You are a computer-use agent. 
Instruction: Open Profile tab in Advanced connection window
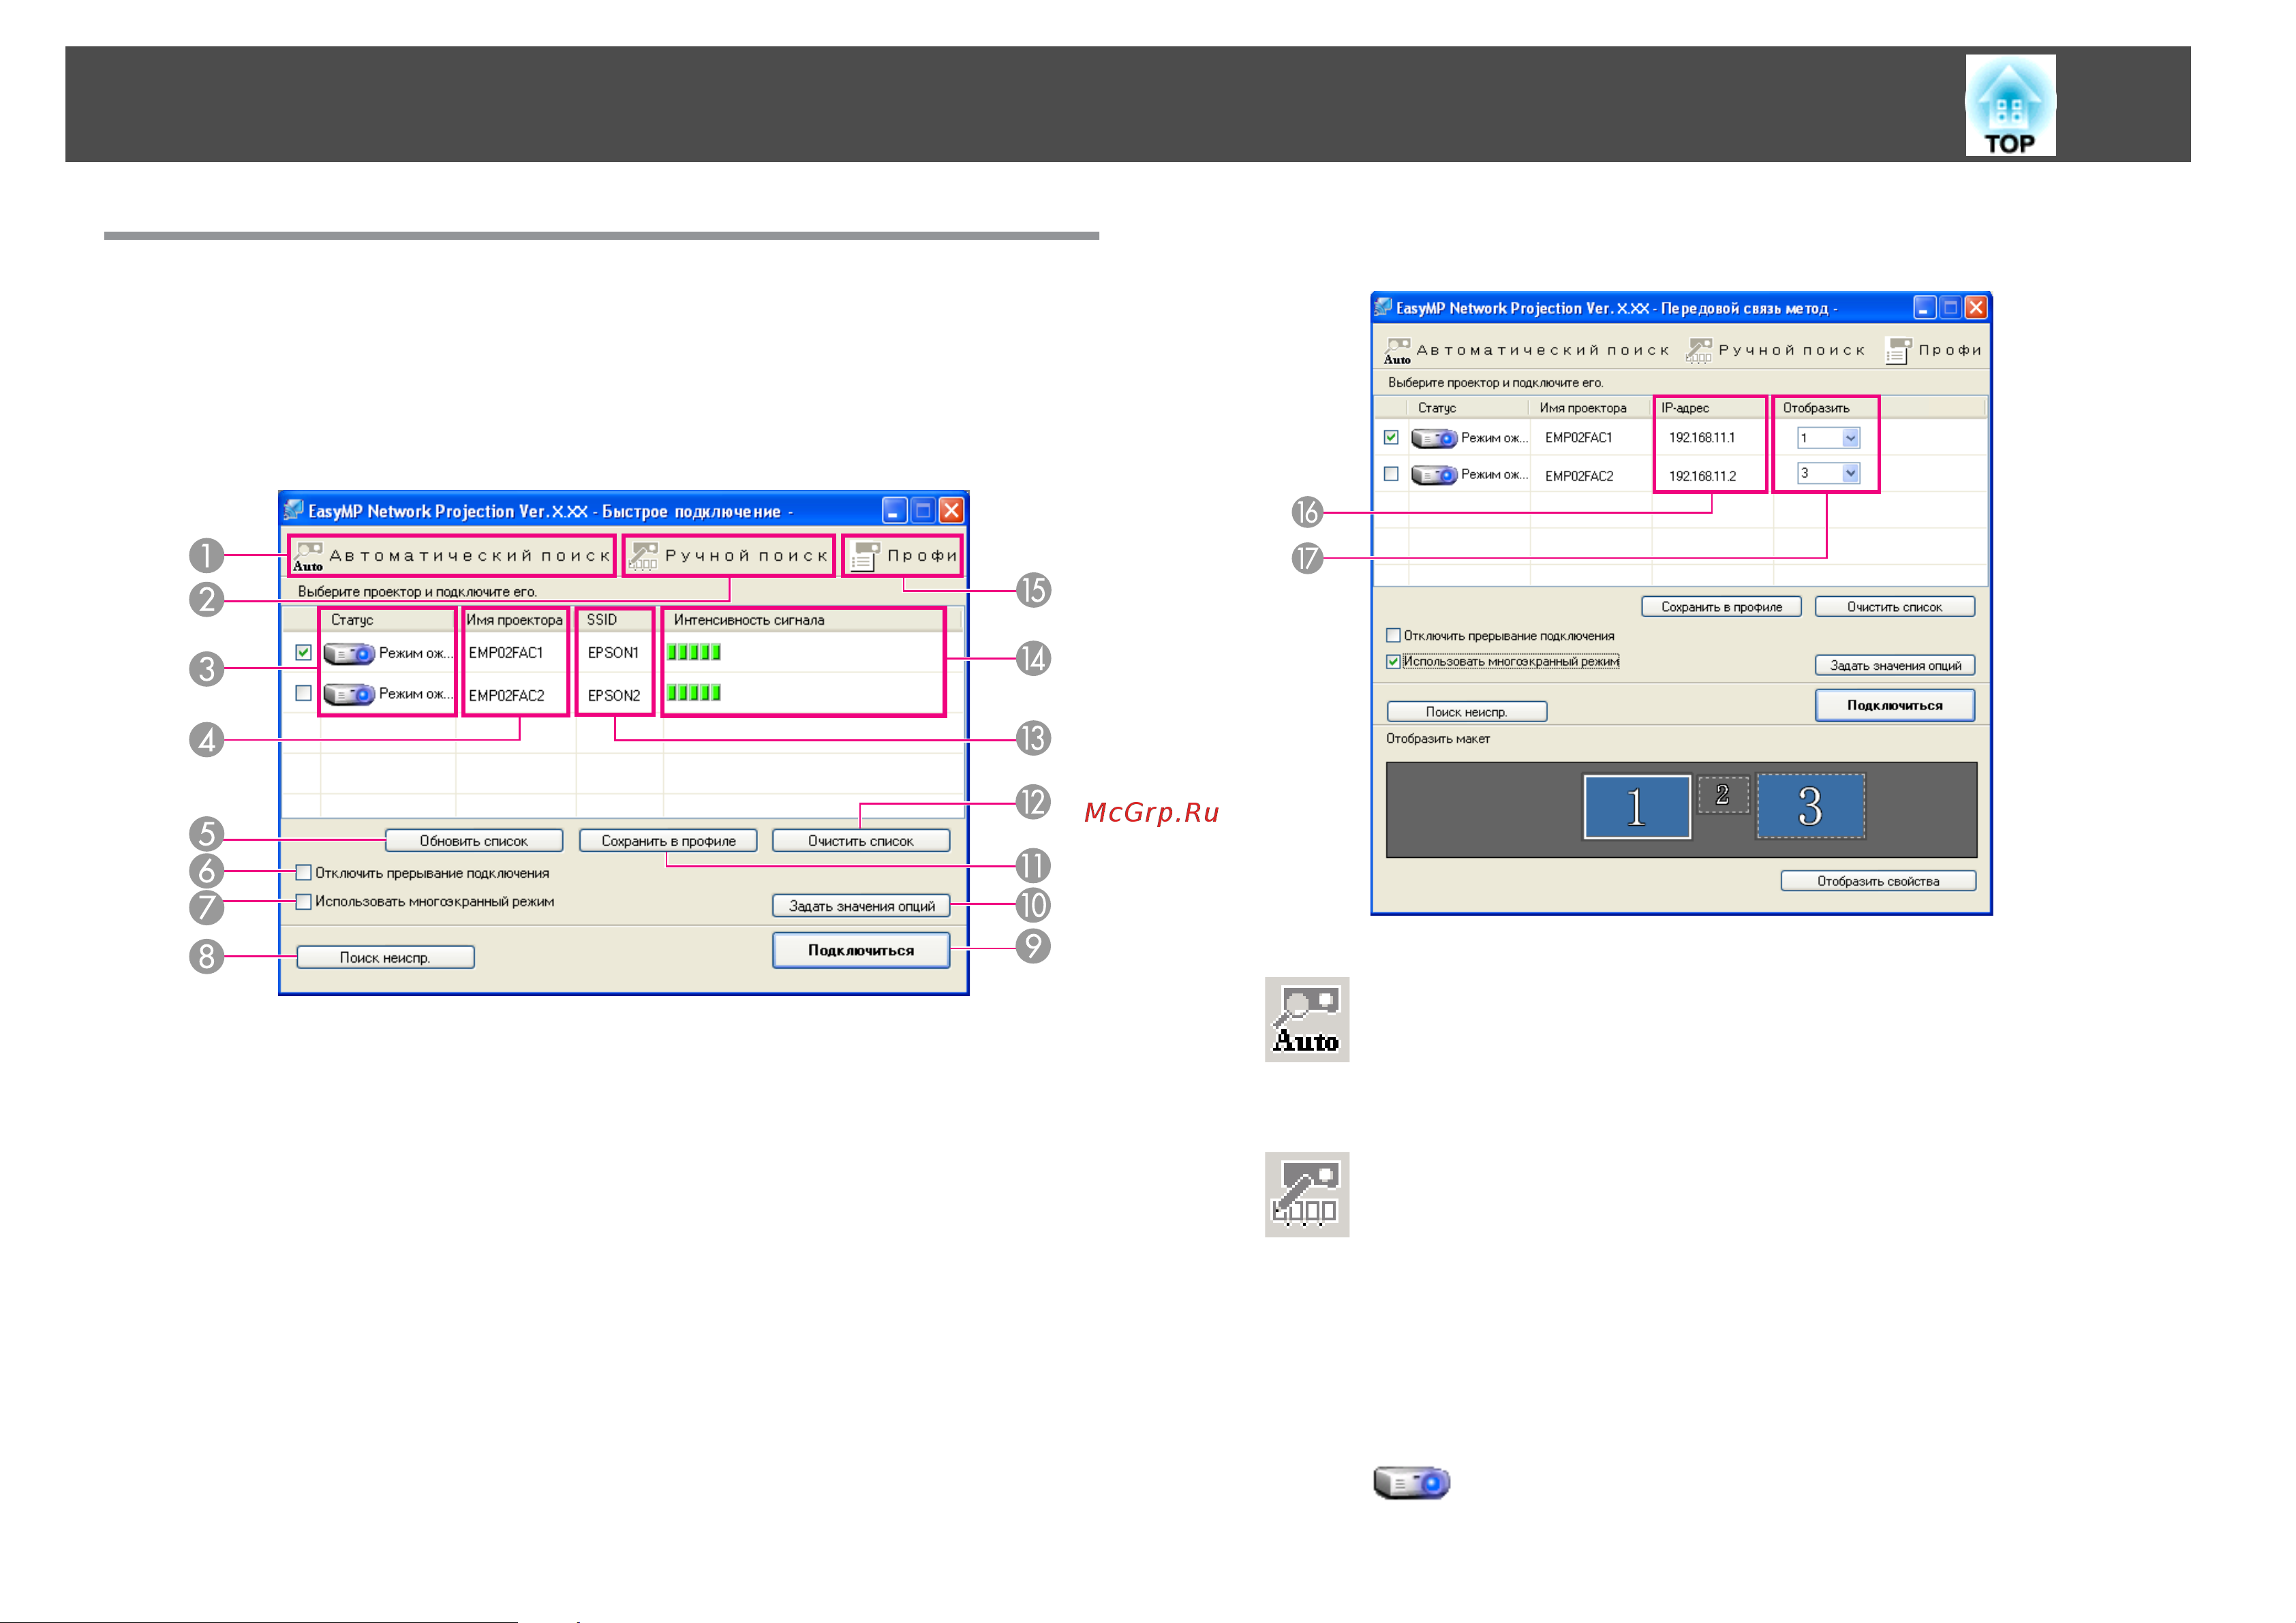coord(1934,351)
